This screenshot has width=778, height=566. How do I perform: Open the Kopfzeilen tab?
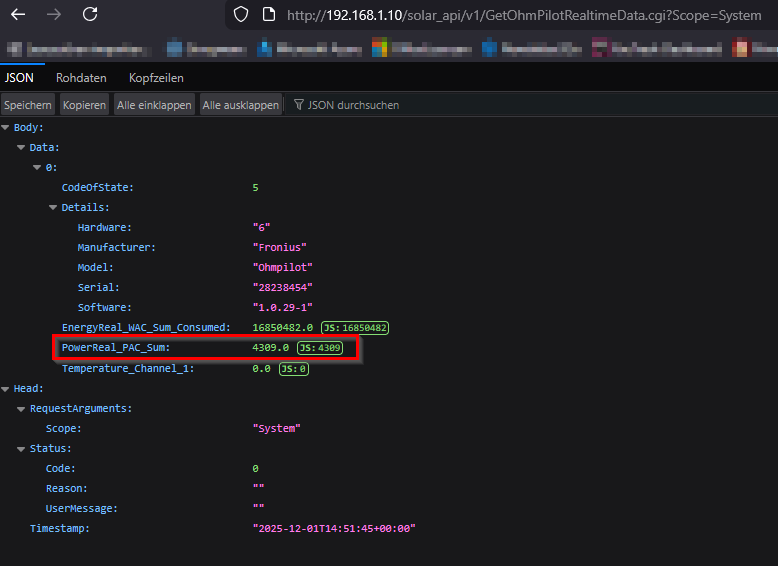pyautogui.click(x=156, y=78)
